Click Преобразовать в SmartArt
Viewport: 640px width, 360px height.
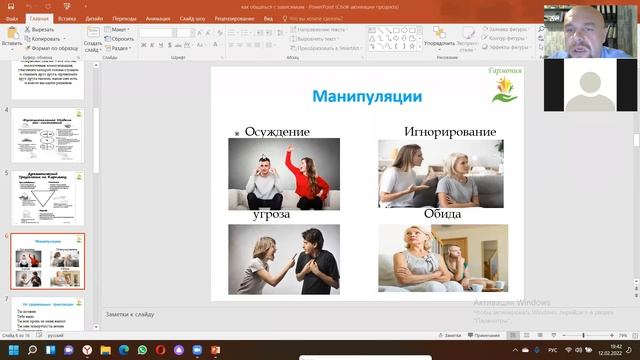click(326, 48)
